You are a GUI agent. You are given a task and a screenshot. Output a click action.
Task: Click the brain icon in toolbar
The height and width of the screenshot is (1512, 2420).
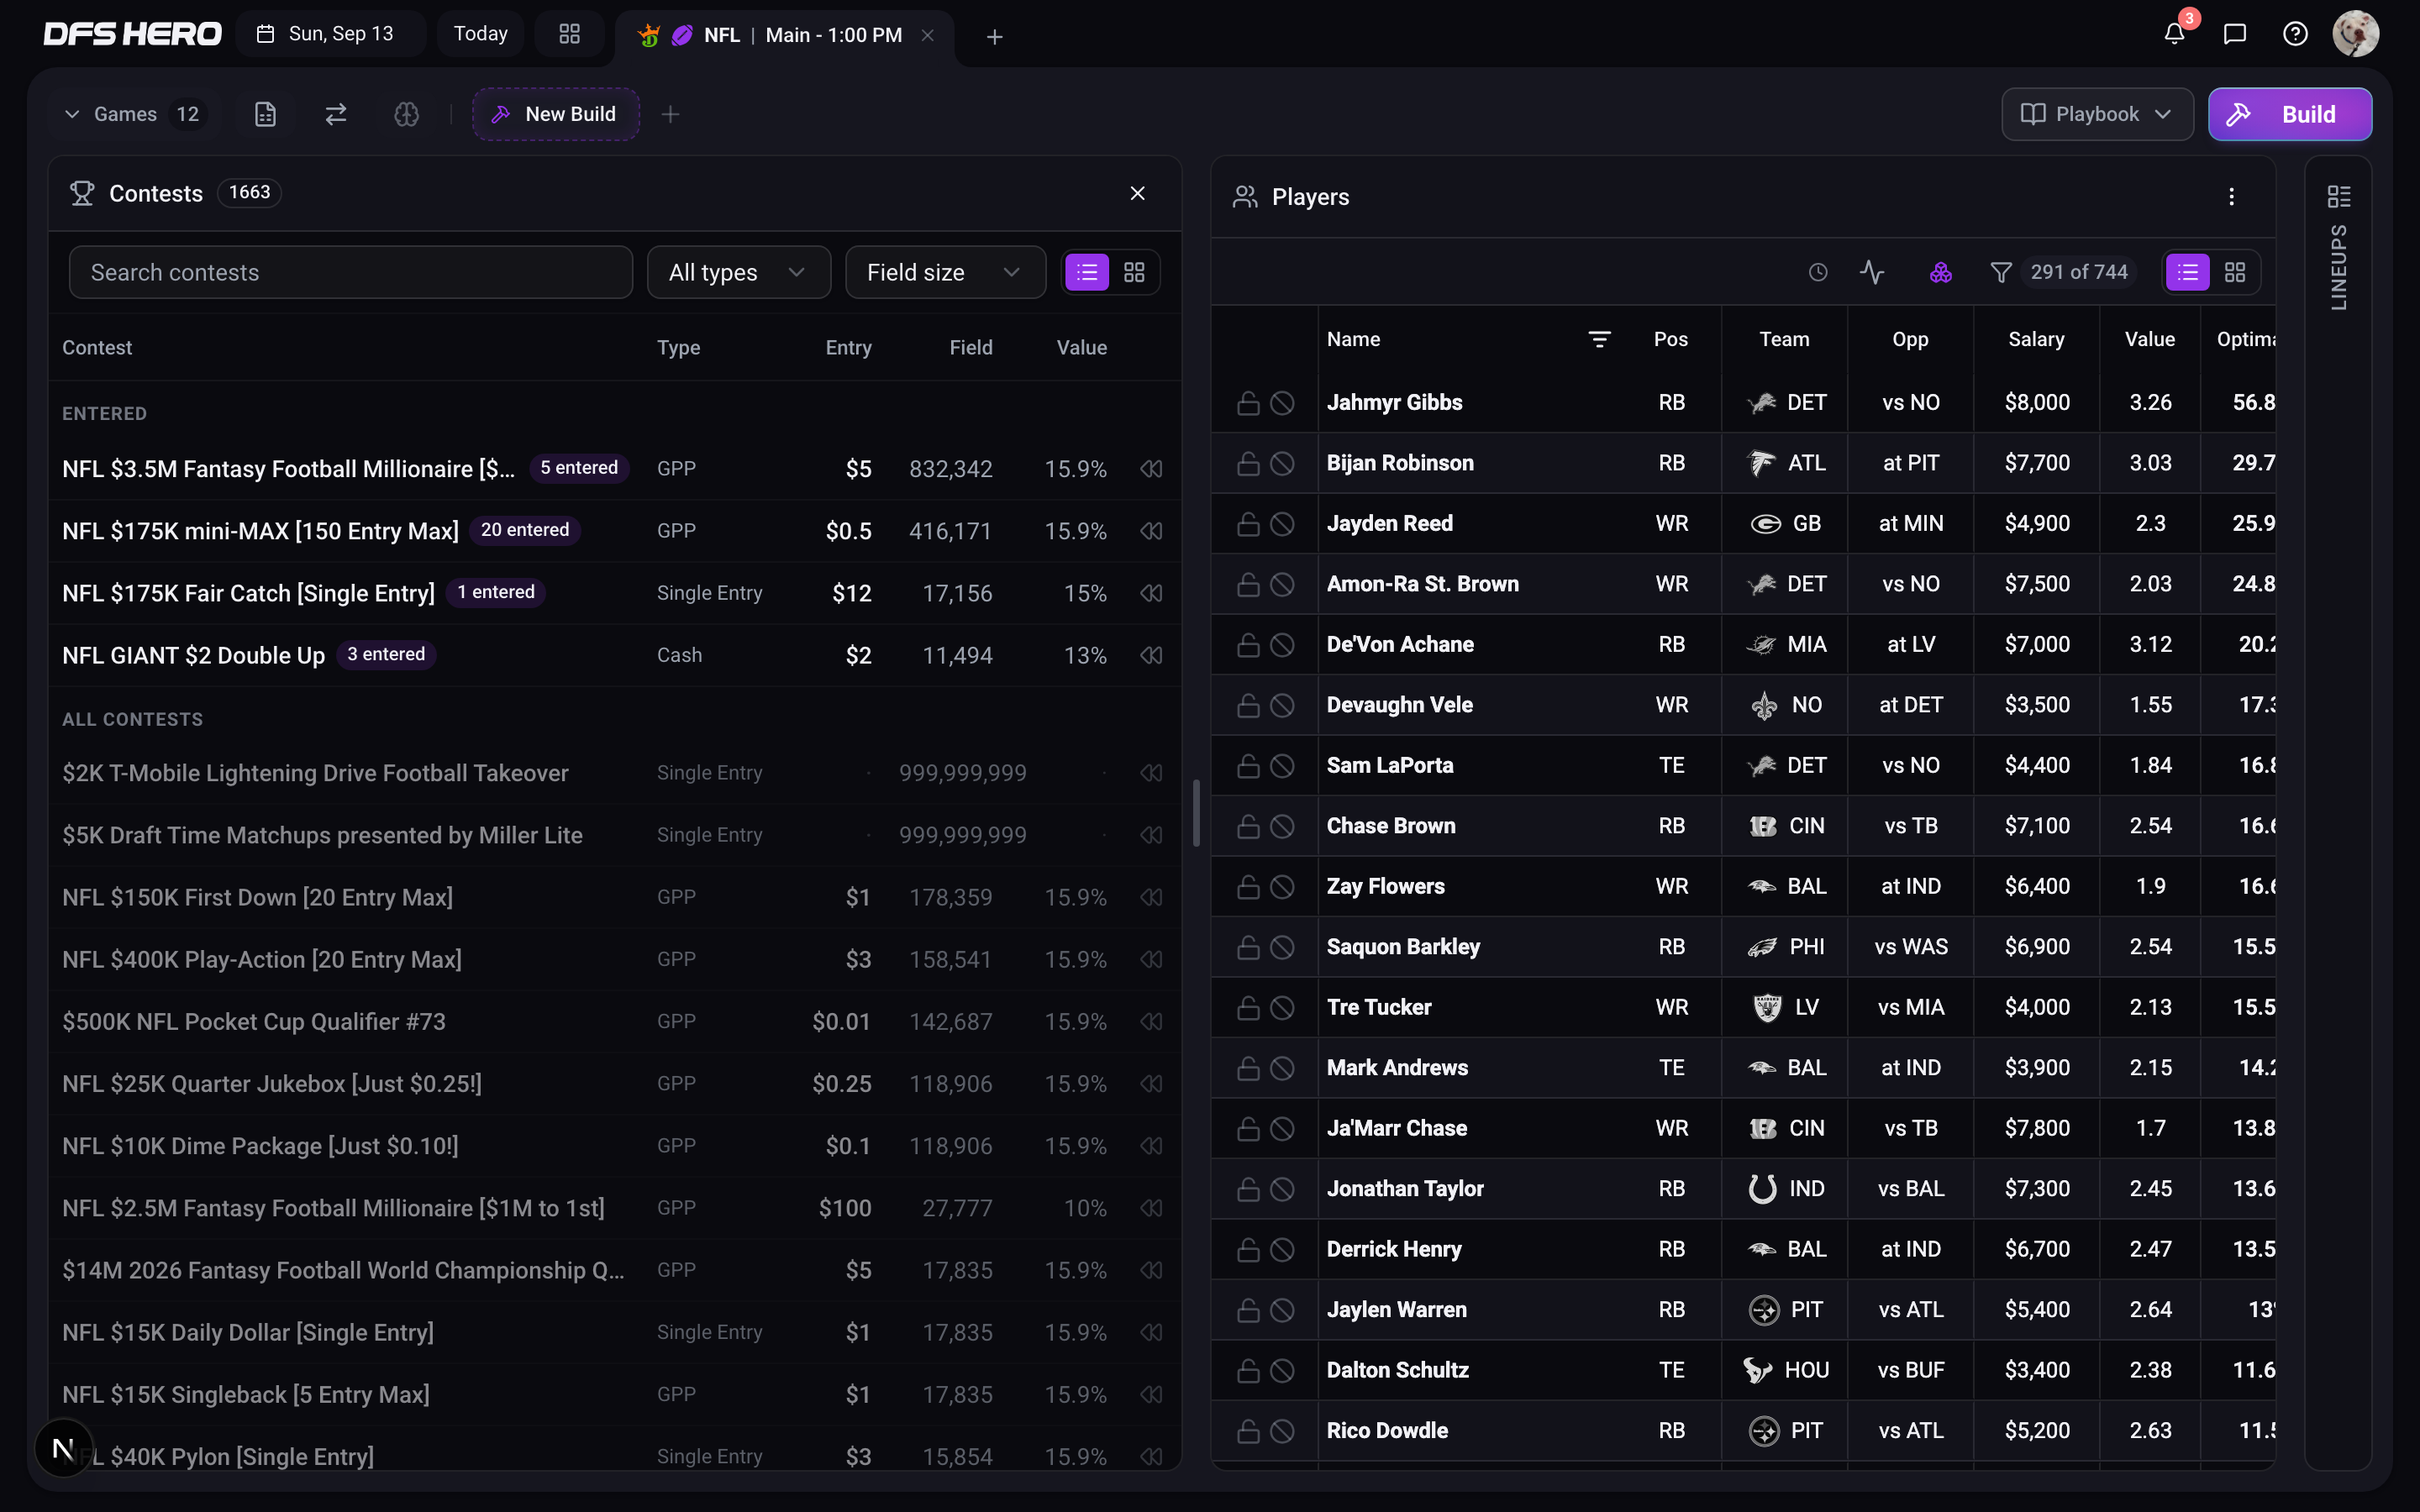[x=406, y=114]
